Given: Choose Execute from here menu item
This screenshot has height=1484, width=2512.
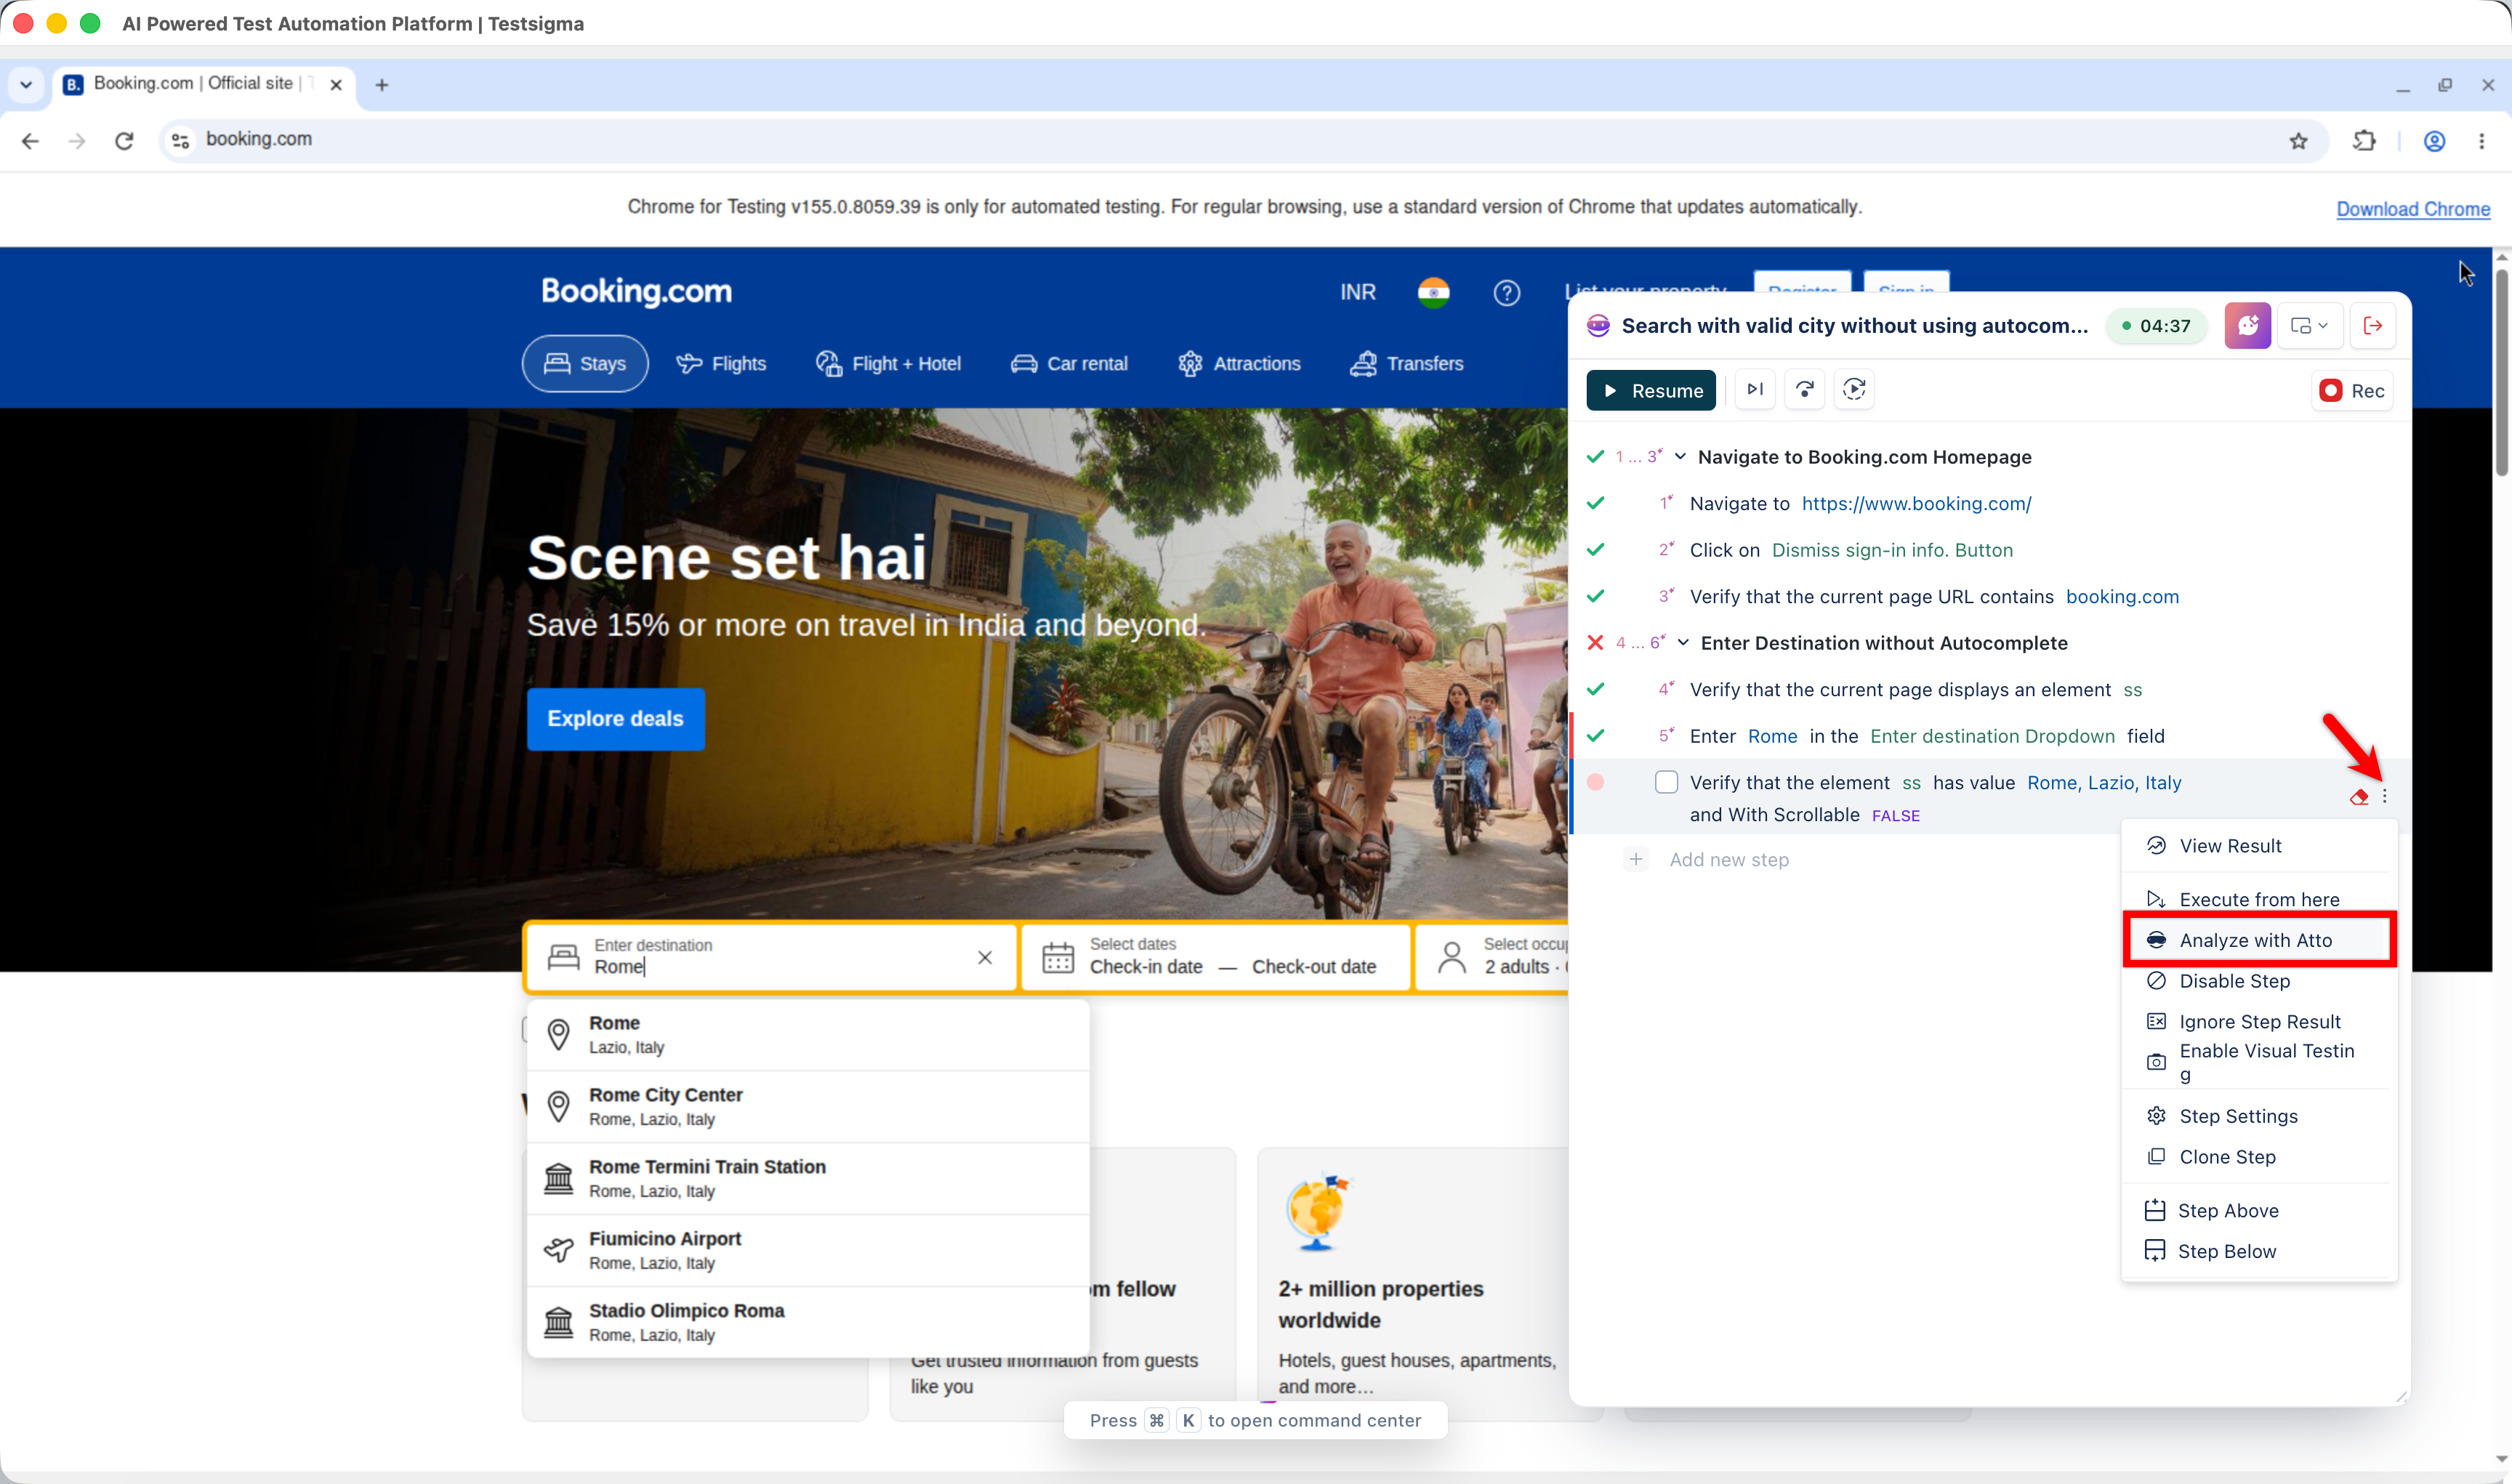Looking at the screenshot, I should [2259, 899].
